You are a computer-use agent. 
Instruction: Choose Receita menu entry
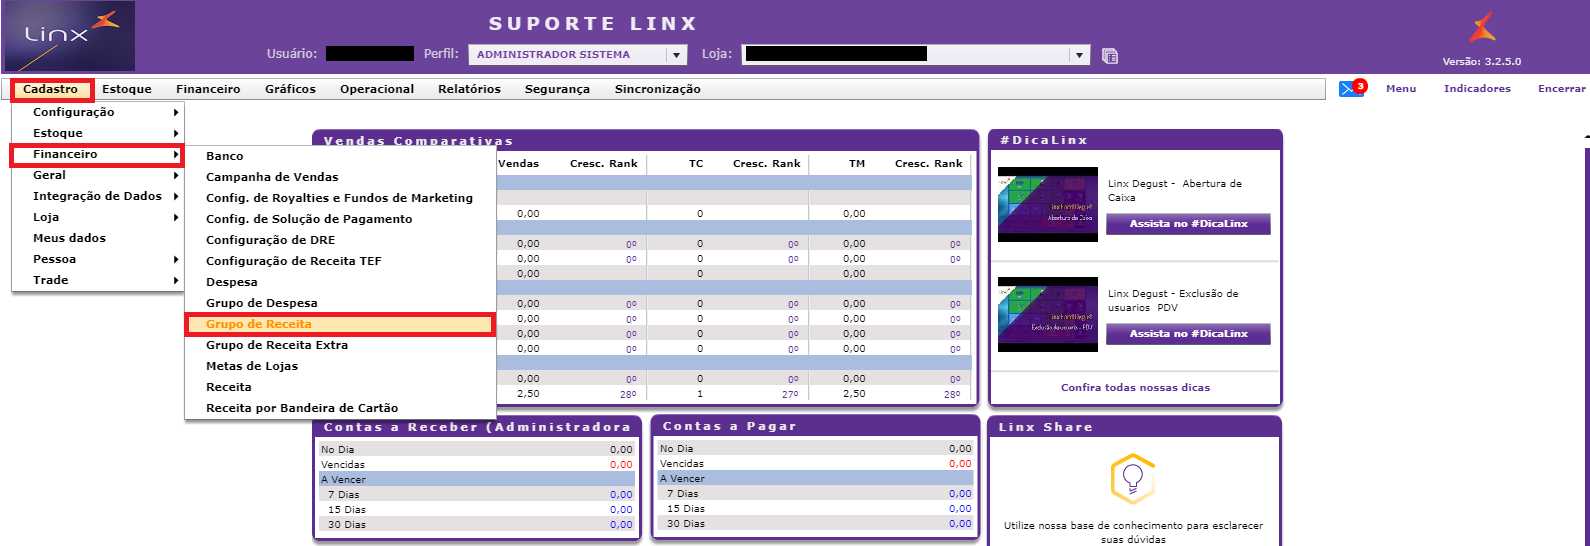340,387
